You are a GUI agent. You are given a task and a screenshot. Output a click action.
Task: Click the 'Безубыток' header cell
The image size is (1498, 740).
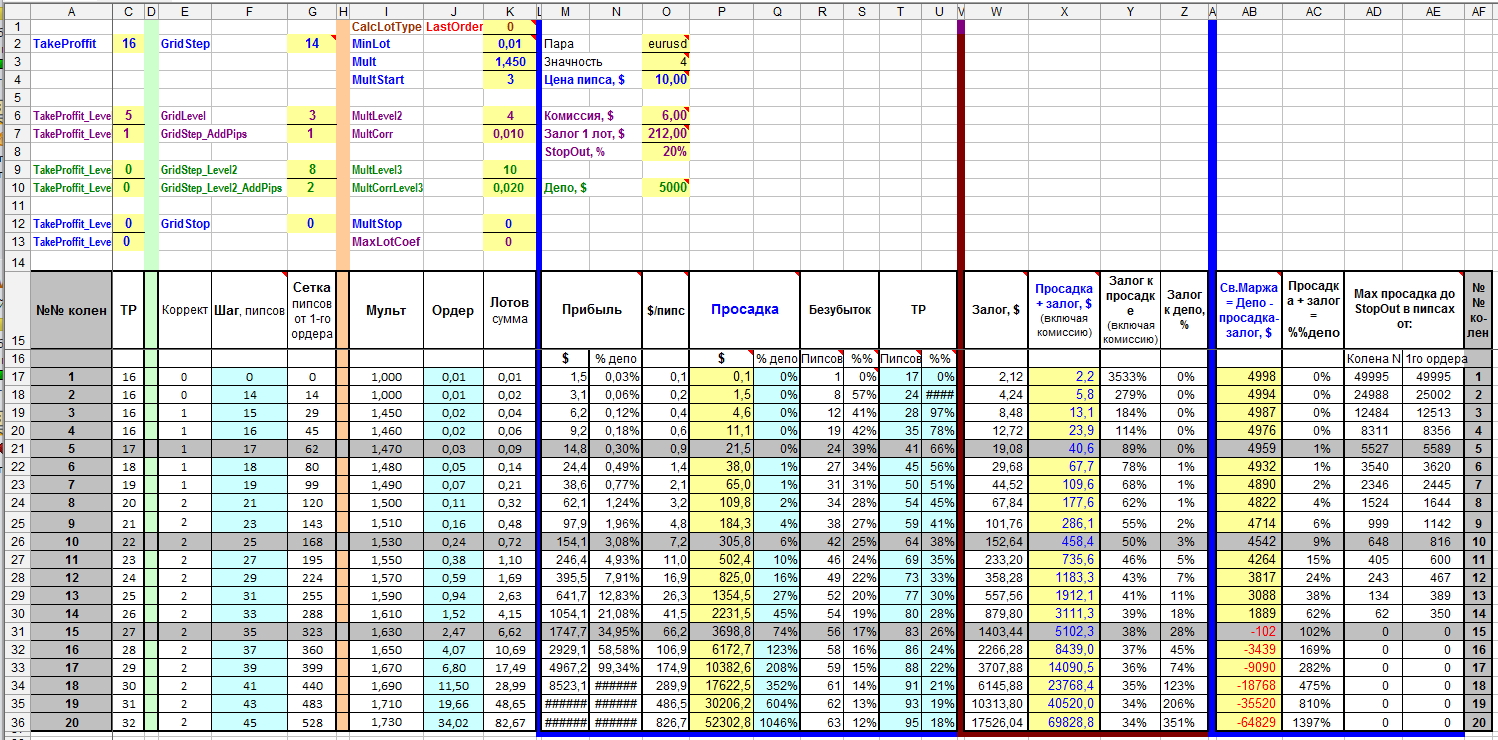(x=838, y=310)
